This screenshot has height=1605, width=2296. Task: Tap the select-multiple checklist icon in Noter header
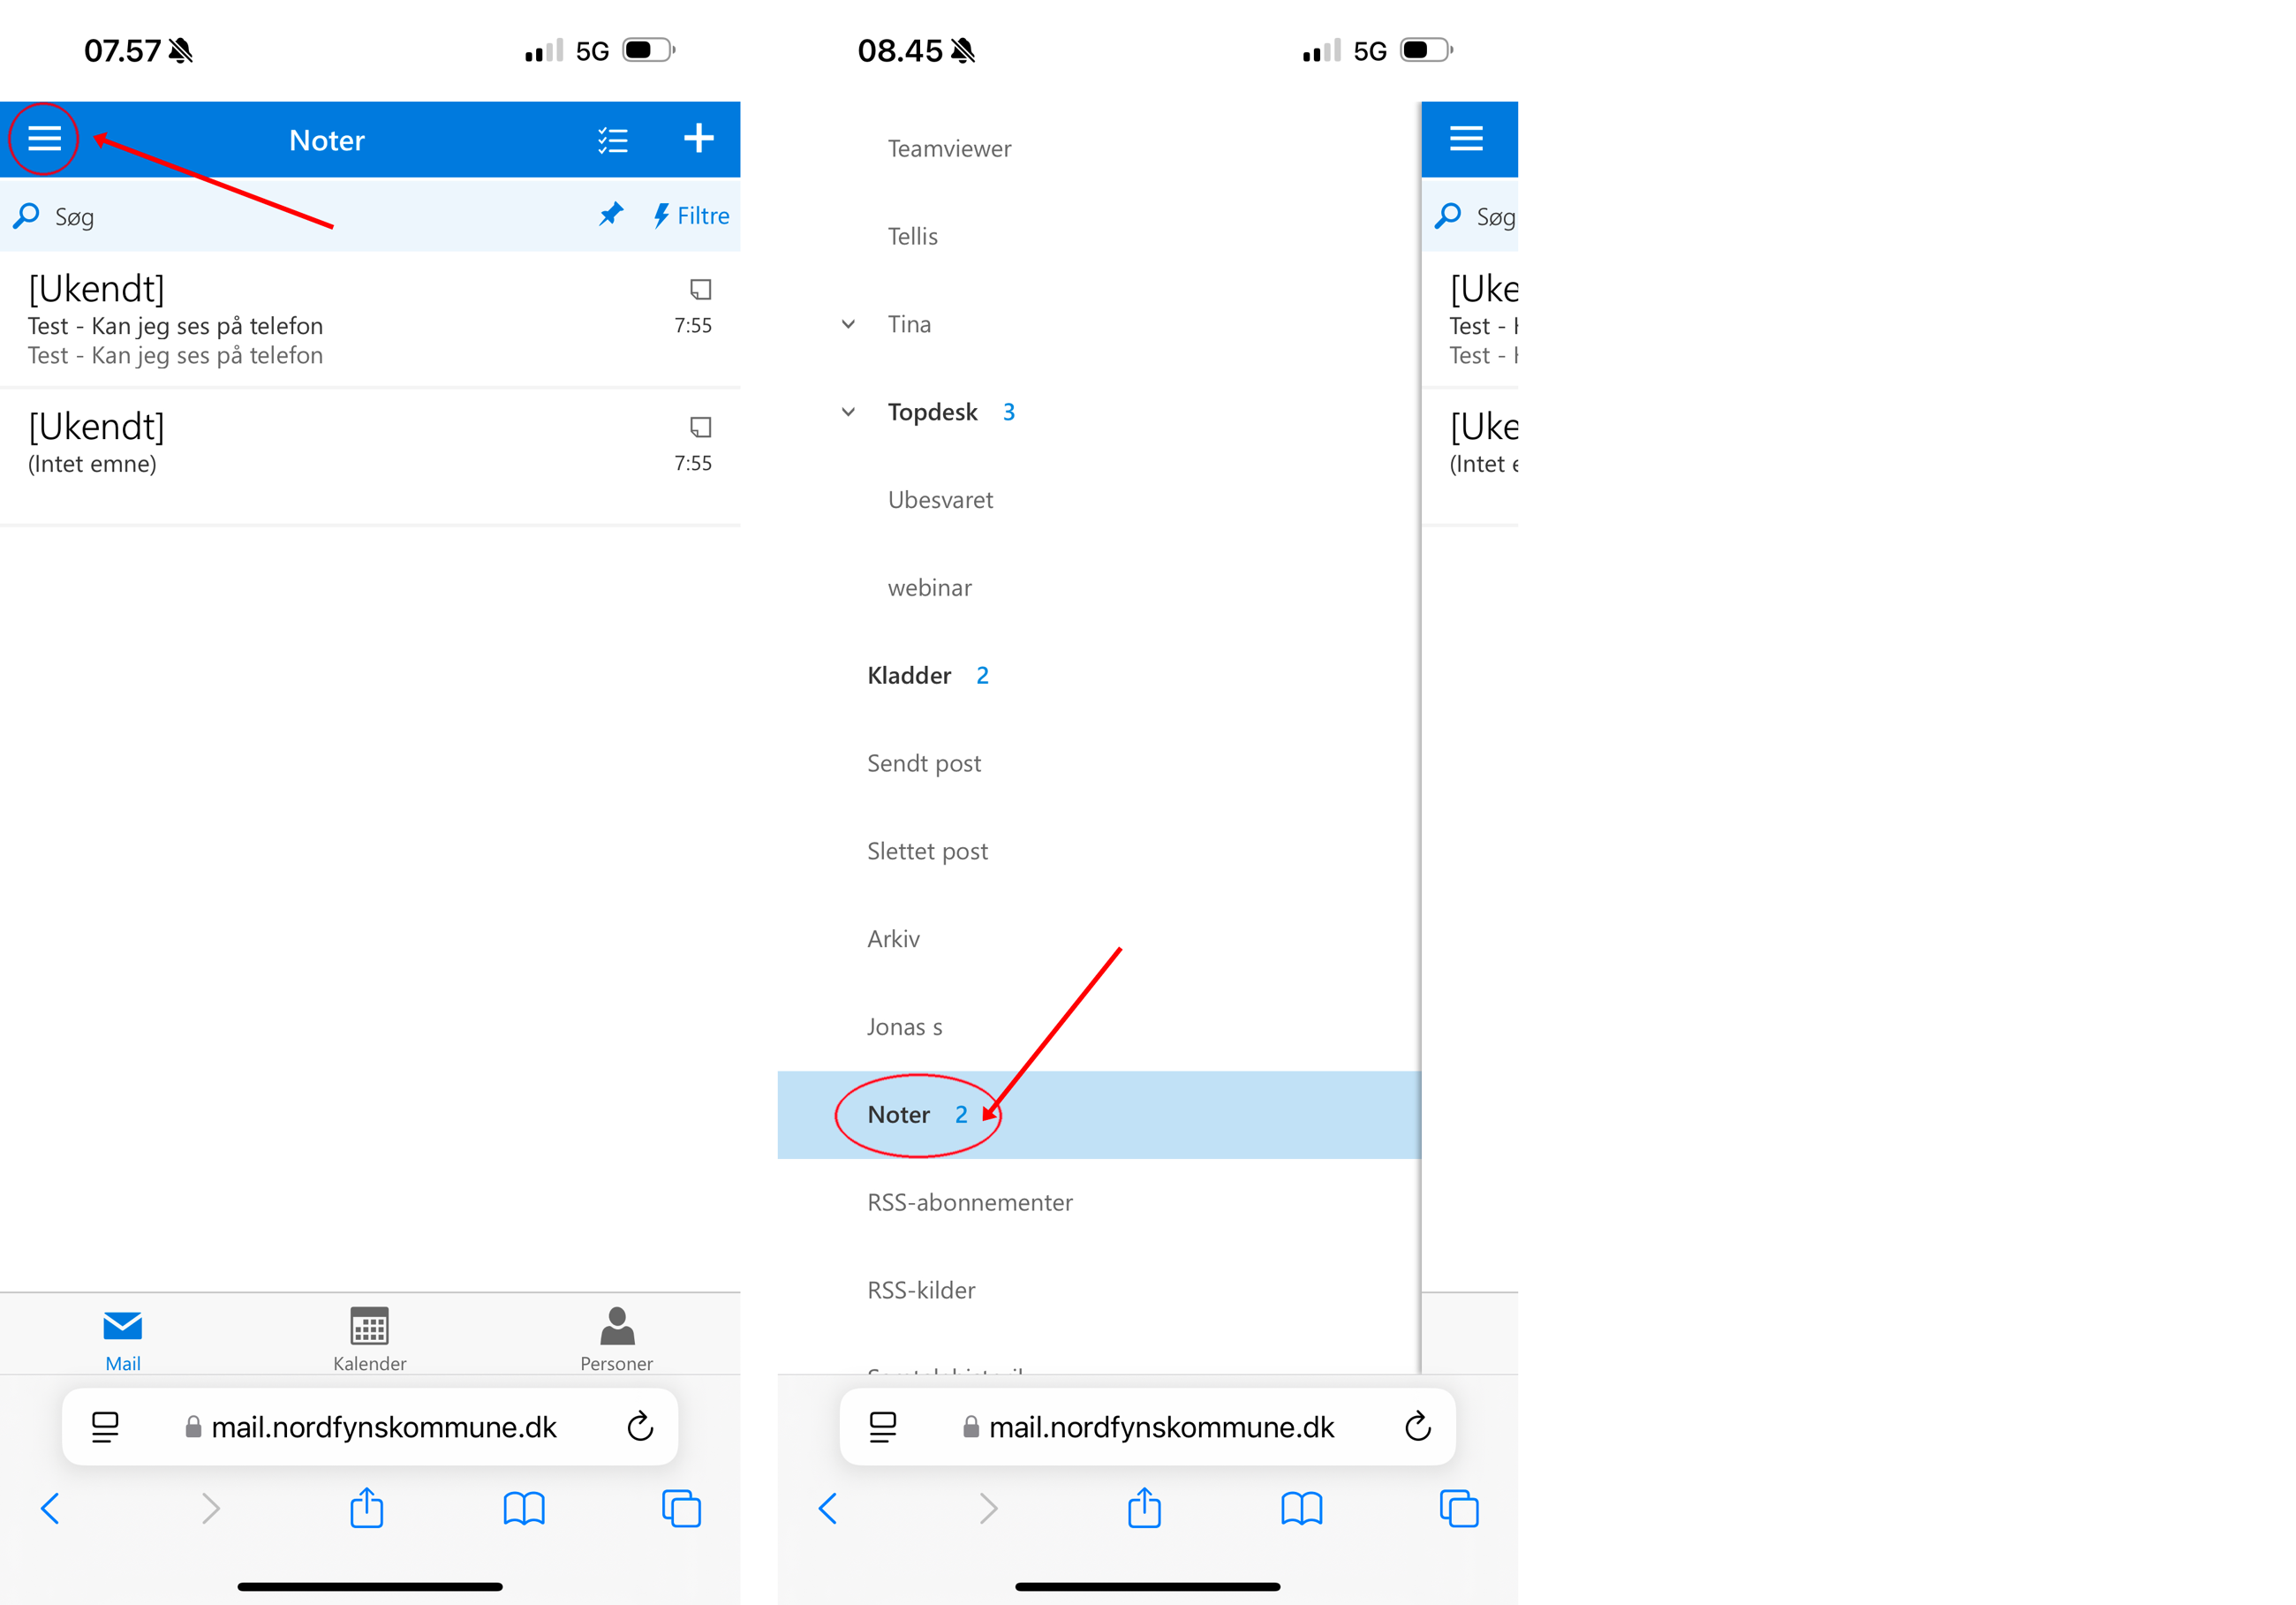[613, 140]
